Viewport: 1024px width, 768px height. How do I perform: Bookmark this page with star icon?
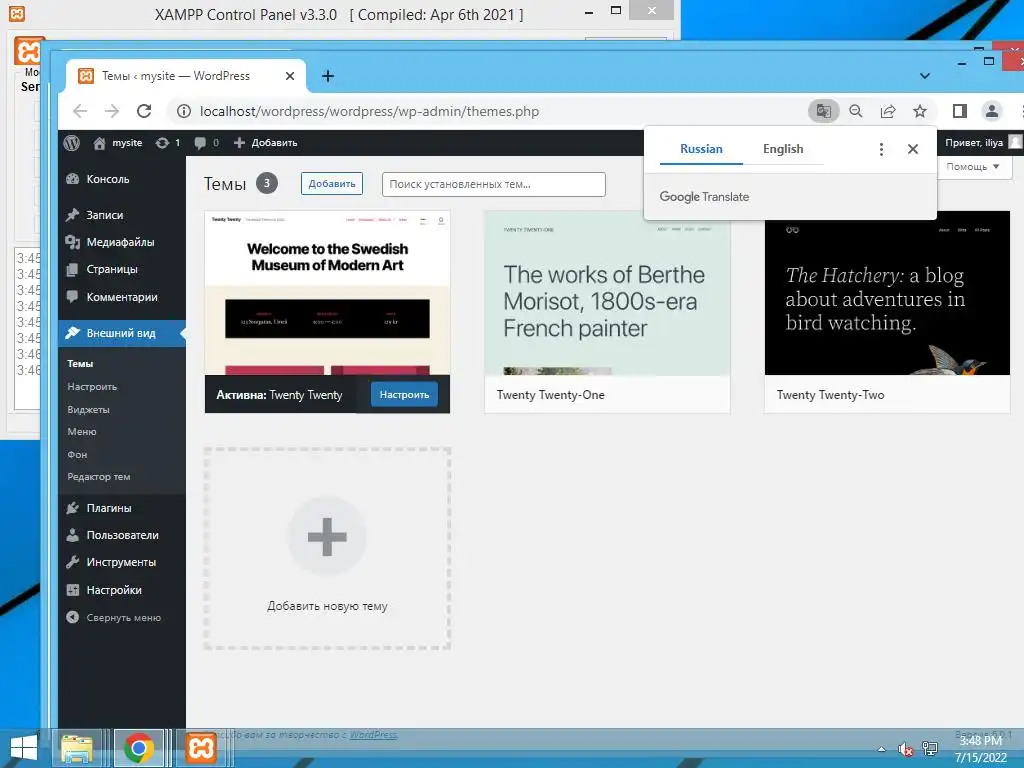click(x=920, y=111)
